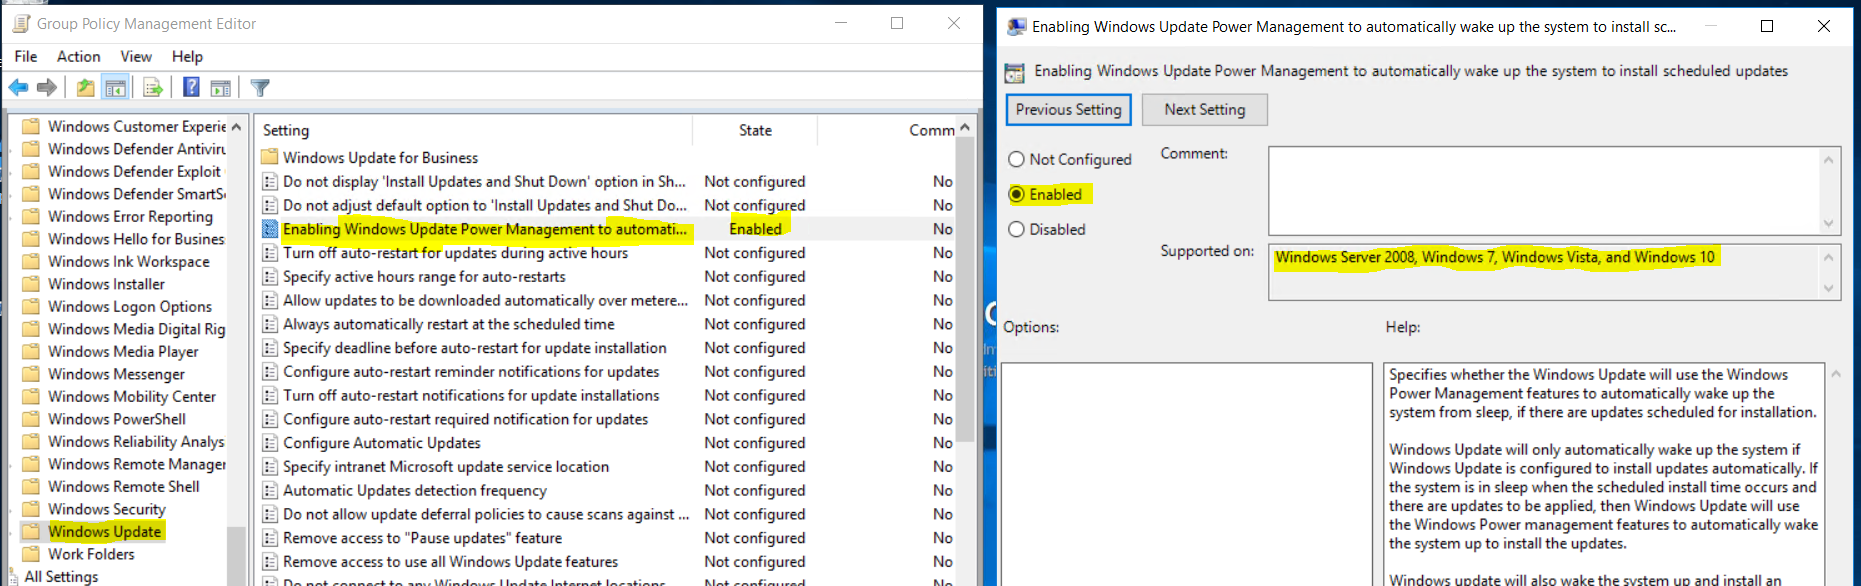
Task: Click up arrow of Supported on scrollbar
Action: point(1829,257)
